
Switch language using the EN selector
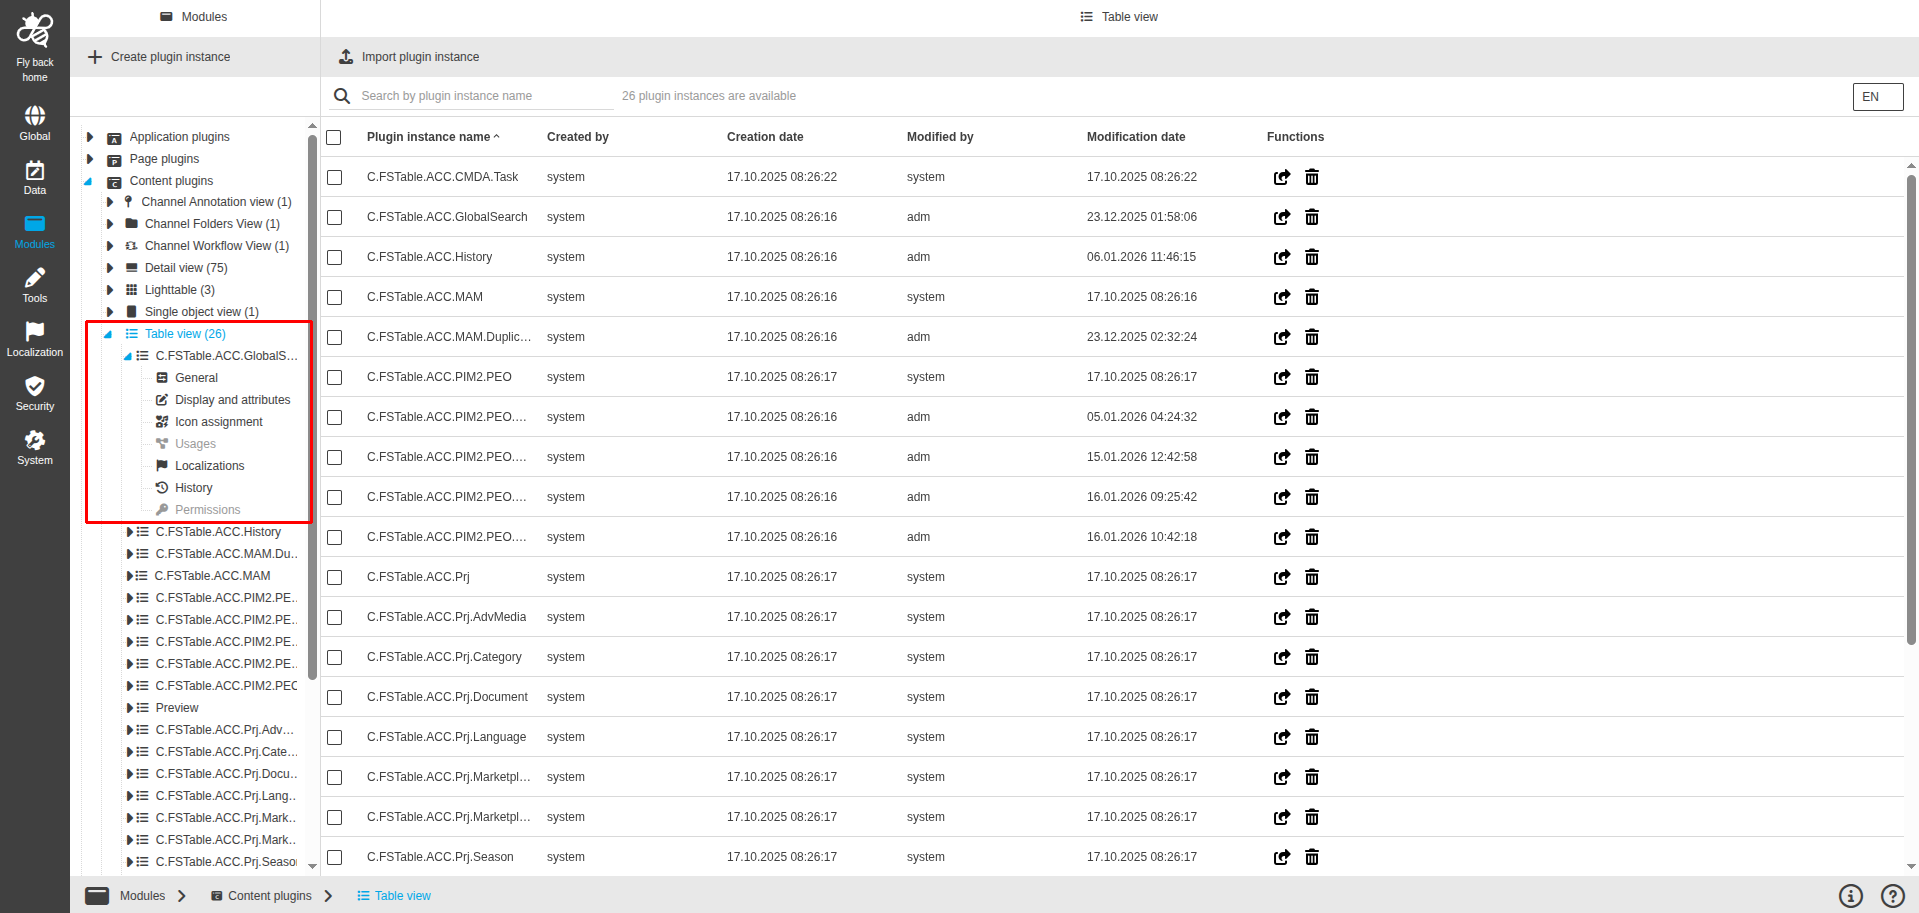tap(1876, 96)
